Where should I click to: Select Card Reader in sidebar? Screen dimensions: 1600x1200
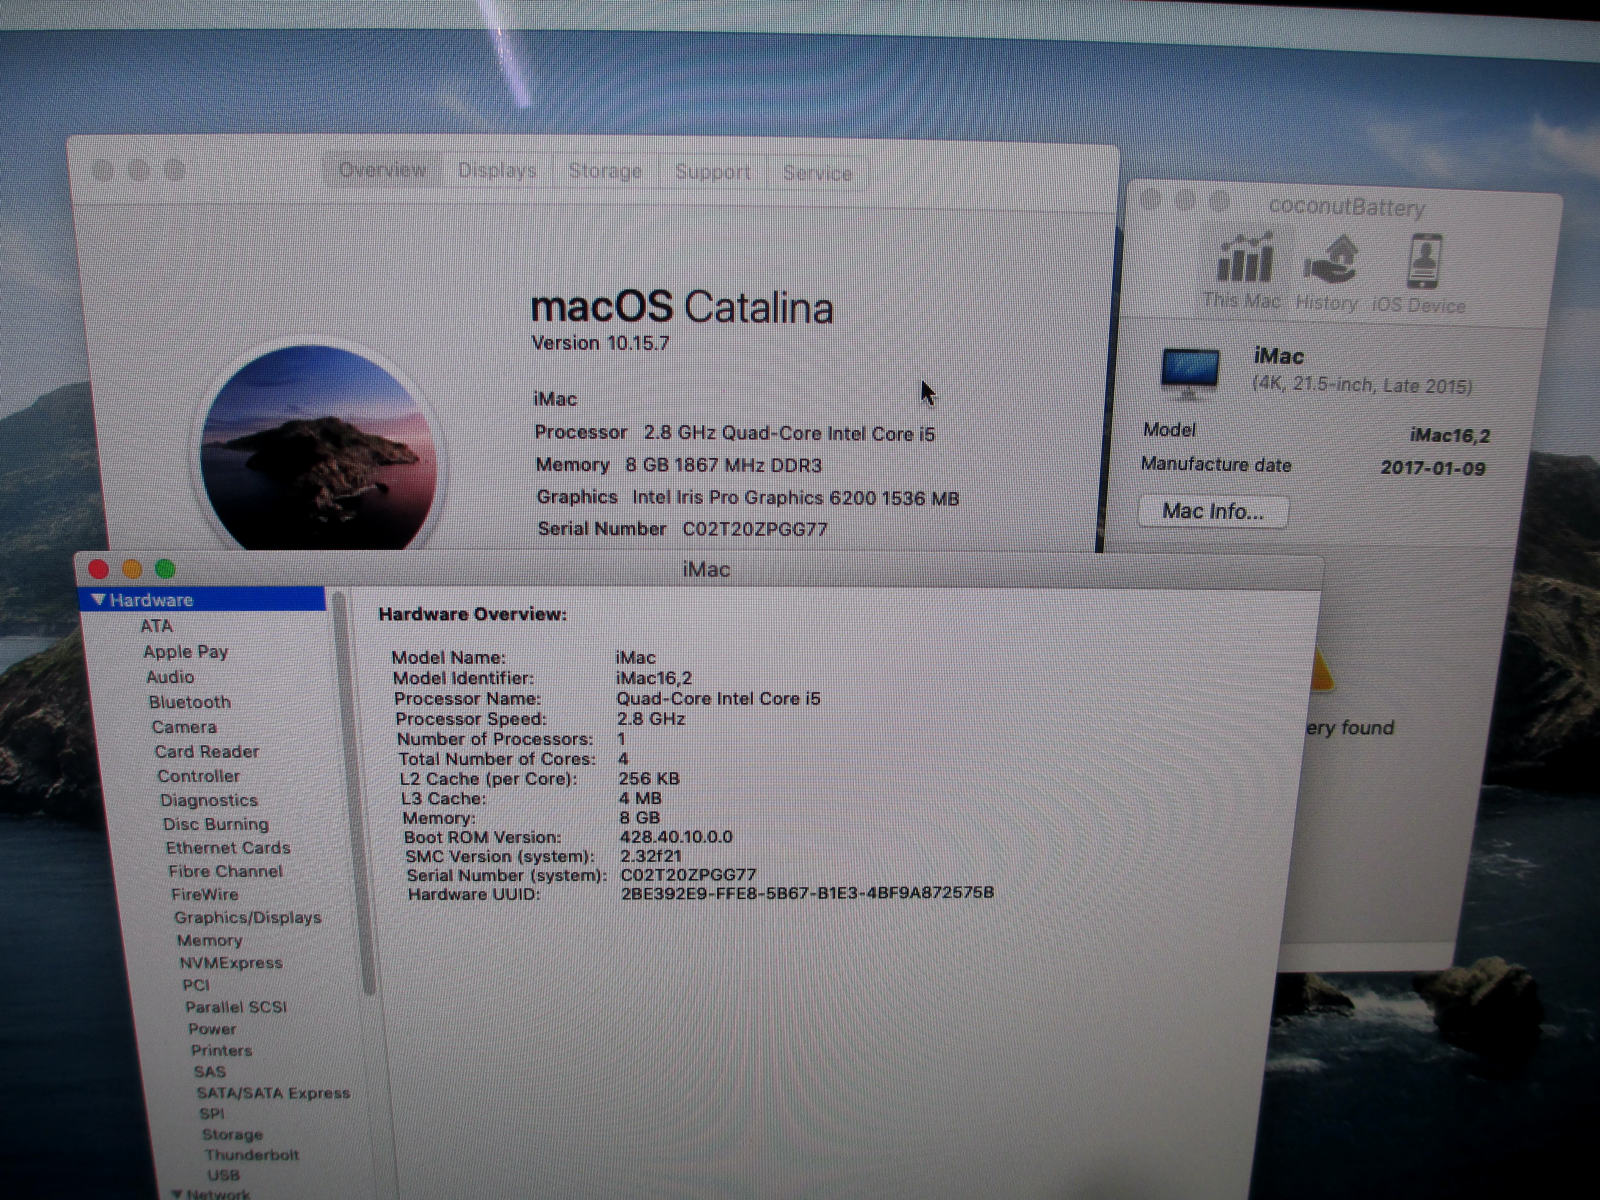207,751
